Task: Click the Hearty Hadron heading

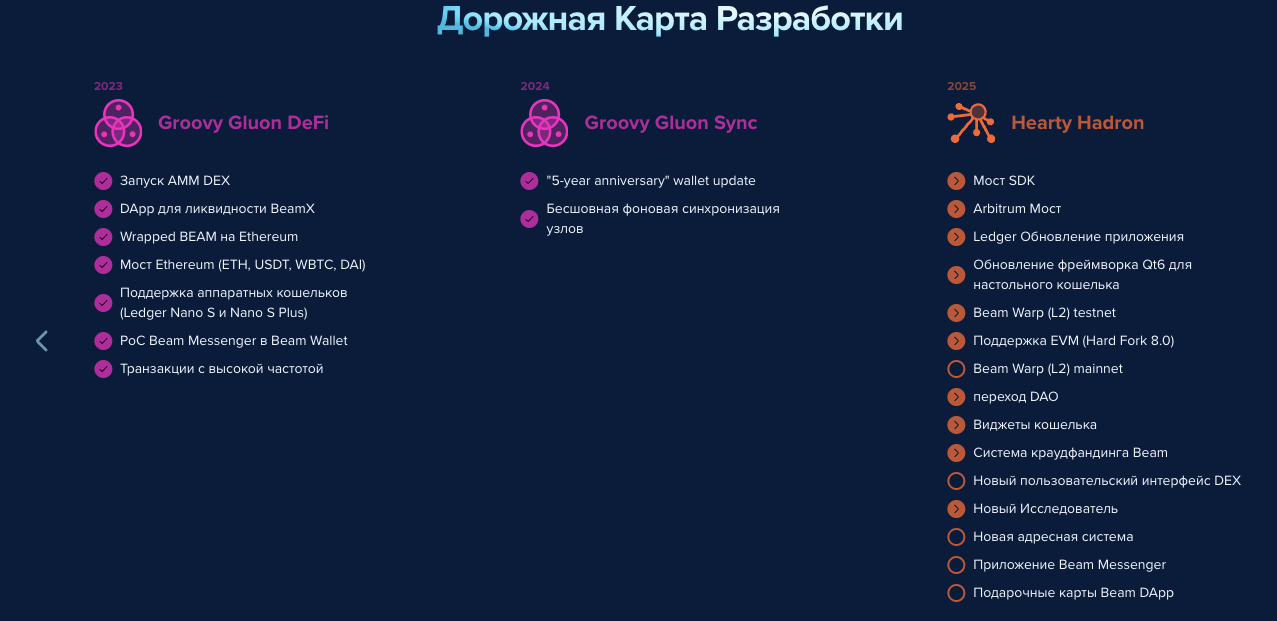Action: [x=1077, y=123]
